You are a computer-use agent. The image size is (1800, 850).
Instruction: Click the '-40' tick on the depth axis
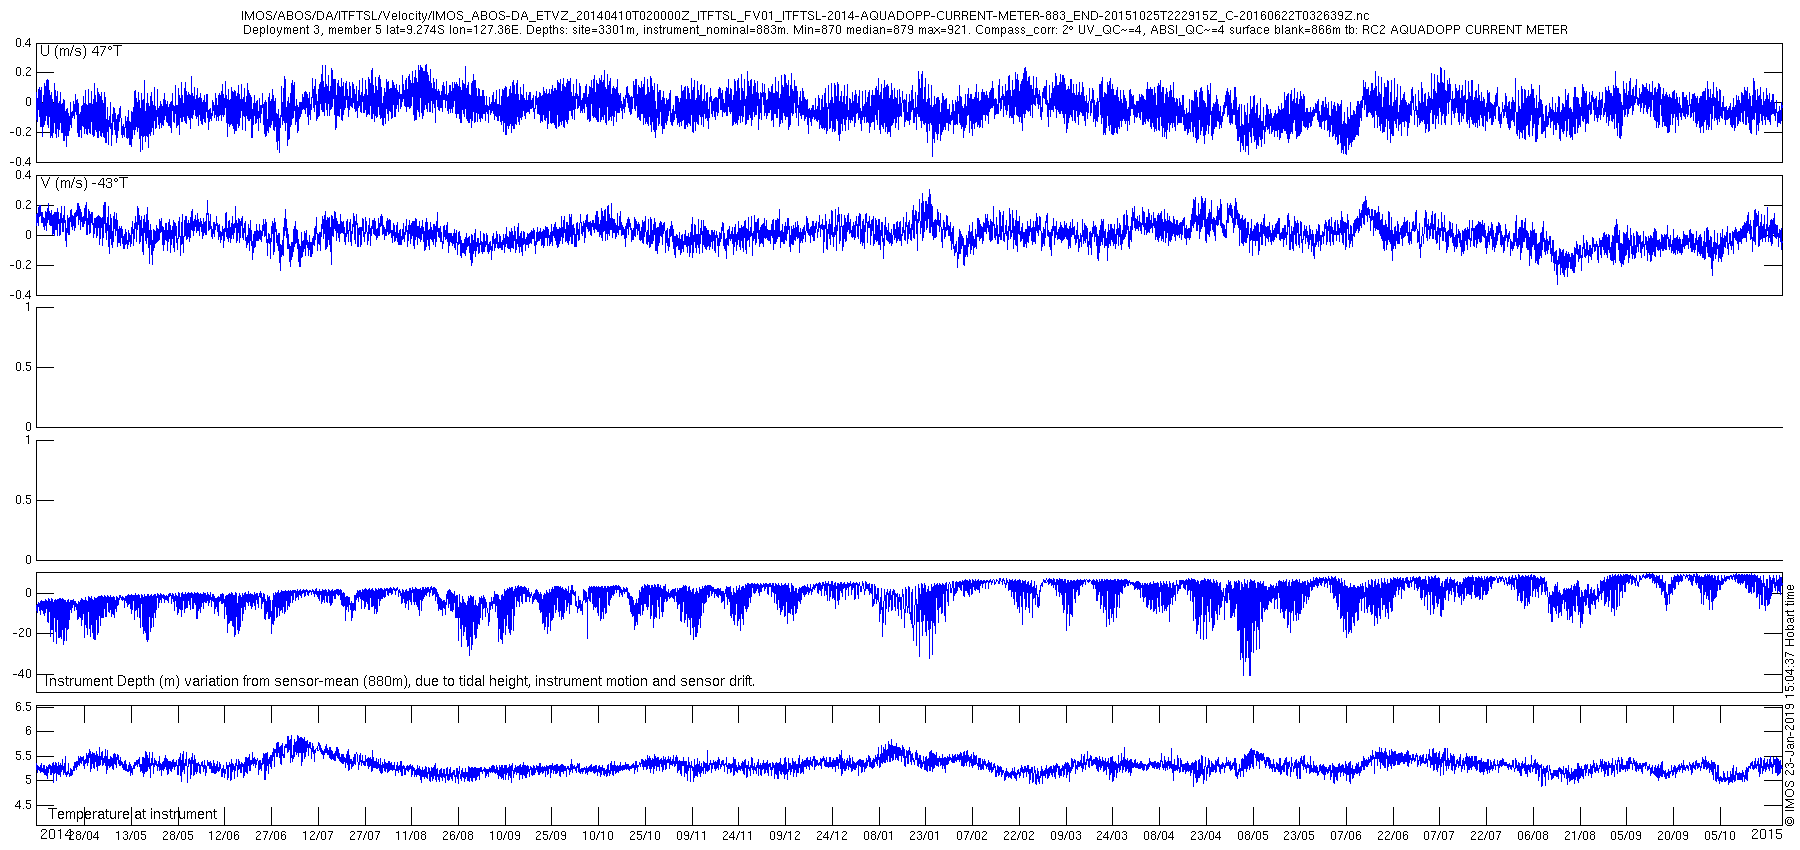click(21, 674)
